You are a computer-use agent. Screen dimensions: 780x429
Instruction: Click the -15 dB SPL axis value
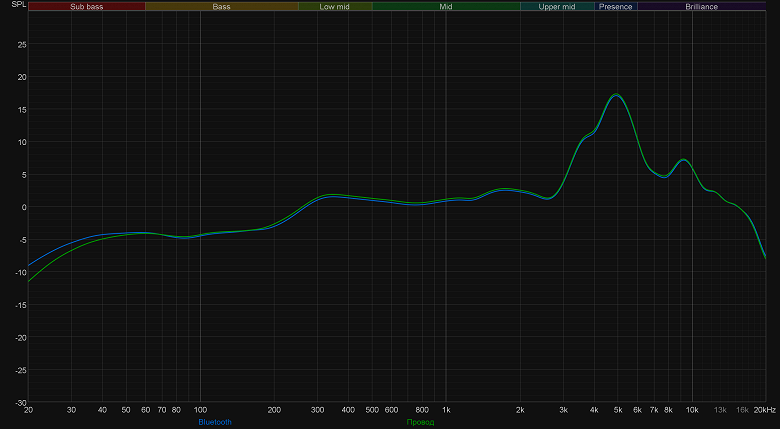tap(20, 305)
